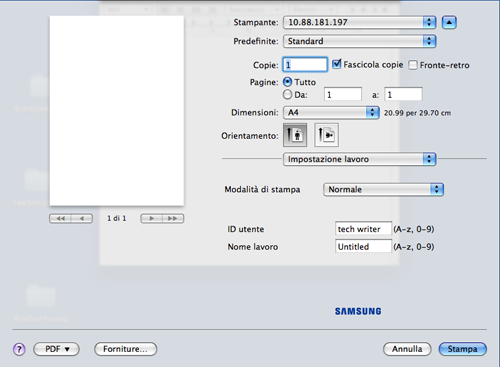Select the Da page range radio button
The height and width of the screenshot is (367, 500).
pos(287,95)
